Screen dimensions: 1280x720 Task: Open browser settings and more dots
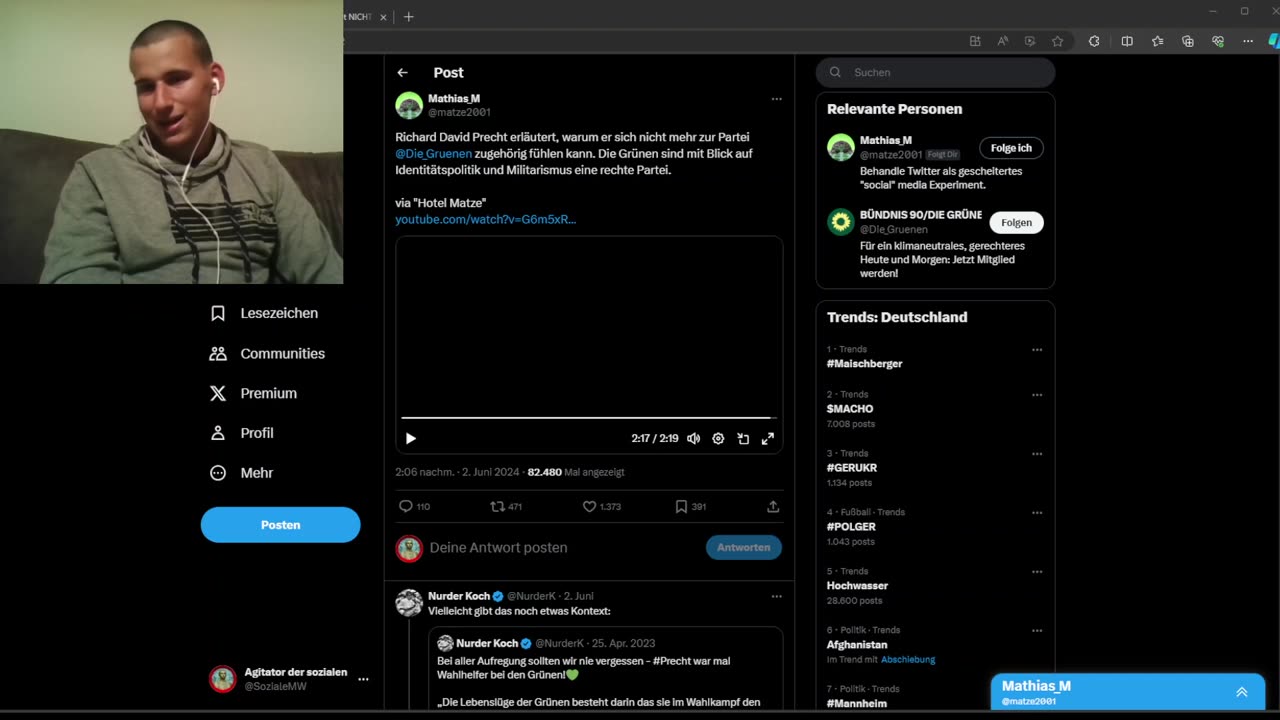(x=1248, y=41)
